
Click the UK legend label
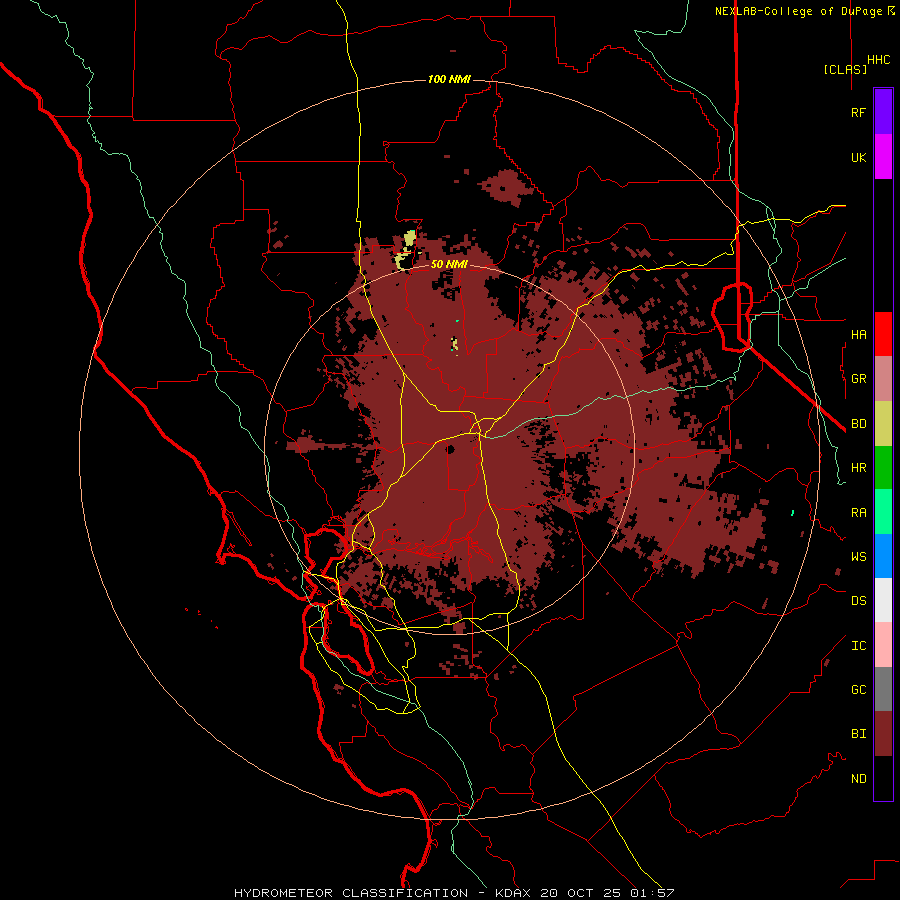(x=858, y=157)
